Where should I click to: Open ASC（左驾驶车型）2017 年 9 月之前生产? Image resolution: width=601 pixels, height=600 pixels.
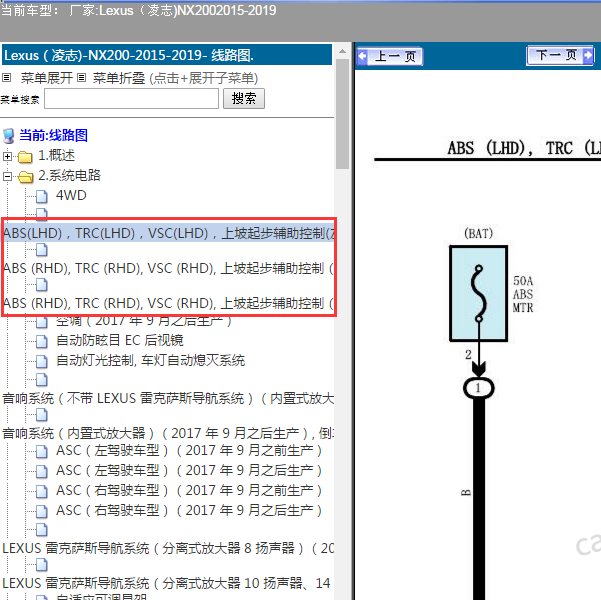click(x=189, y=450)
